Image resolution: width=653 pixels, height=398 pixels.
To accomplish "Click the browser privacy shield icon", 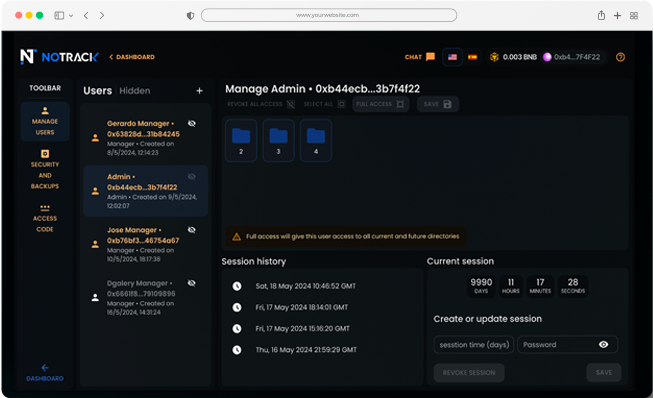I will 190,16.
